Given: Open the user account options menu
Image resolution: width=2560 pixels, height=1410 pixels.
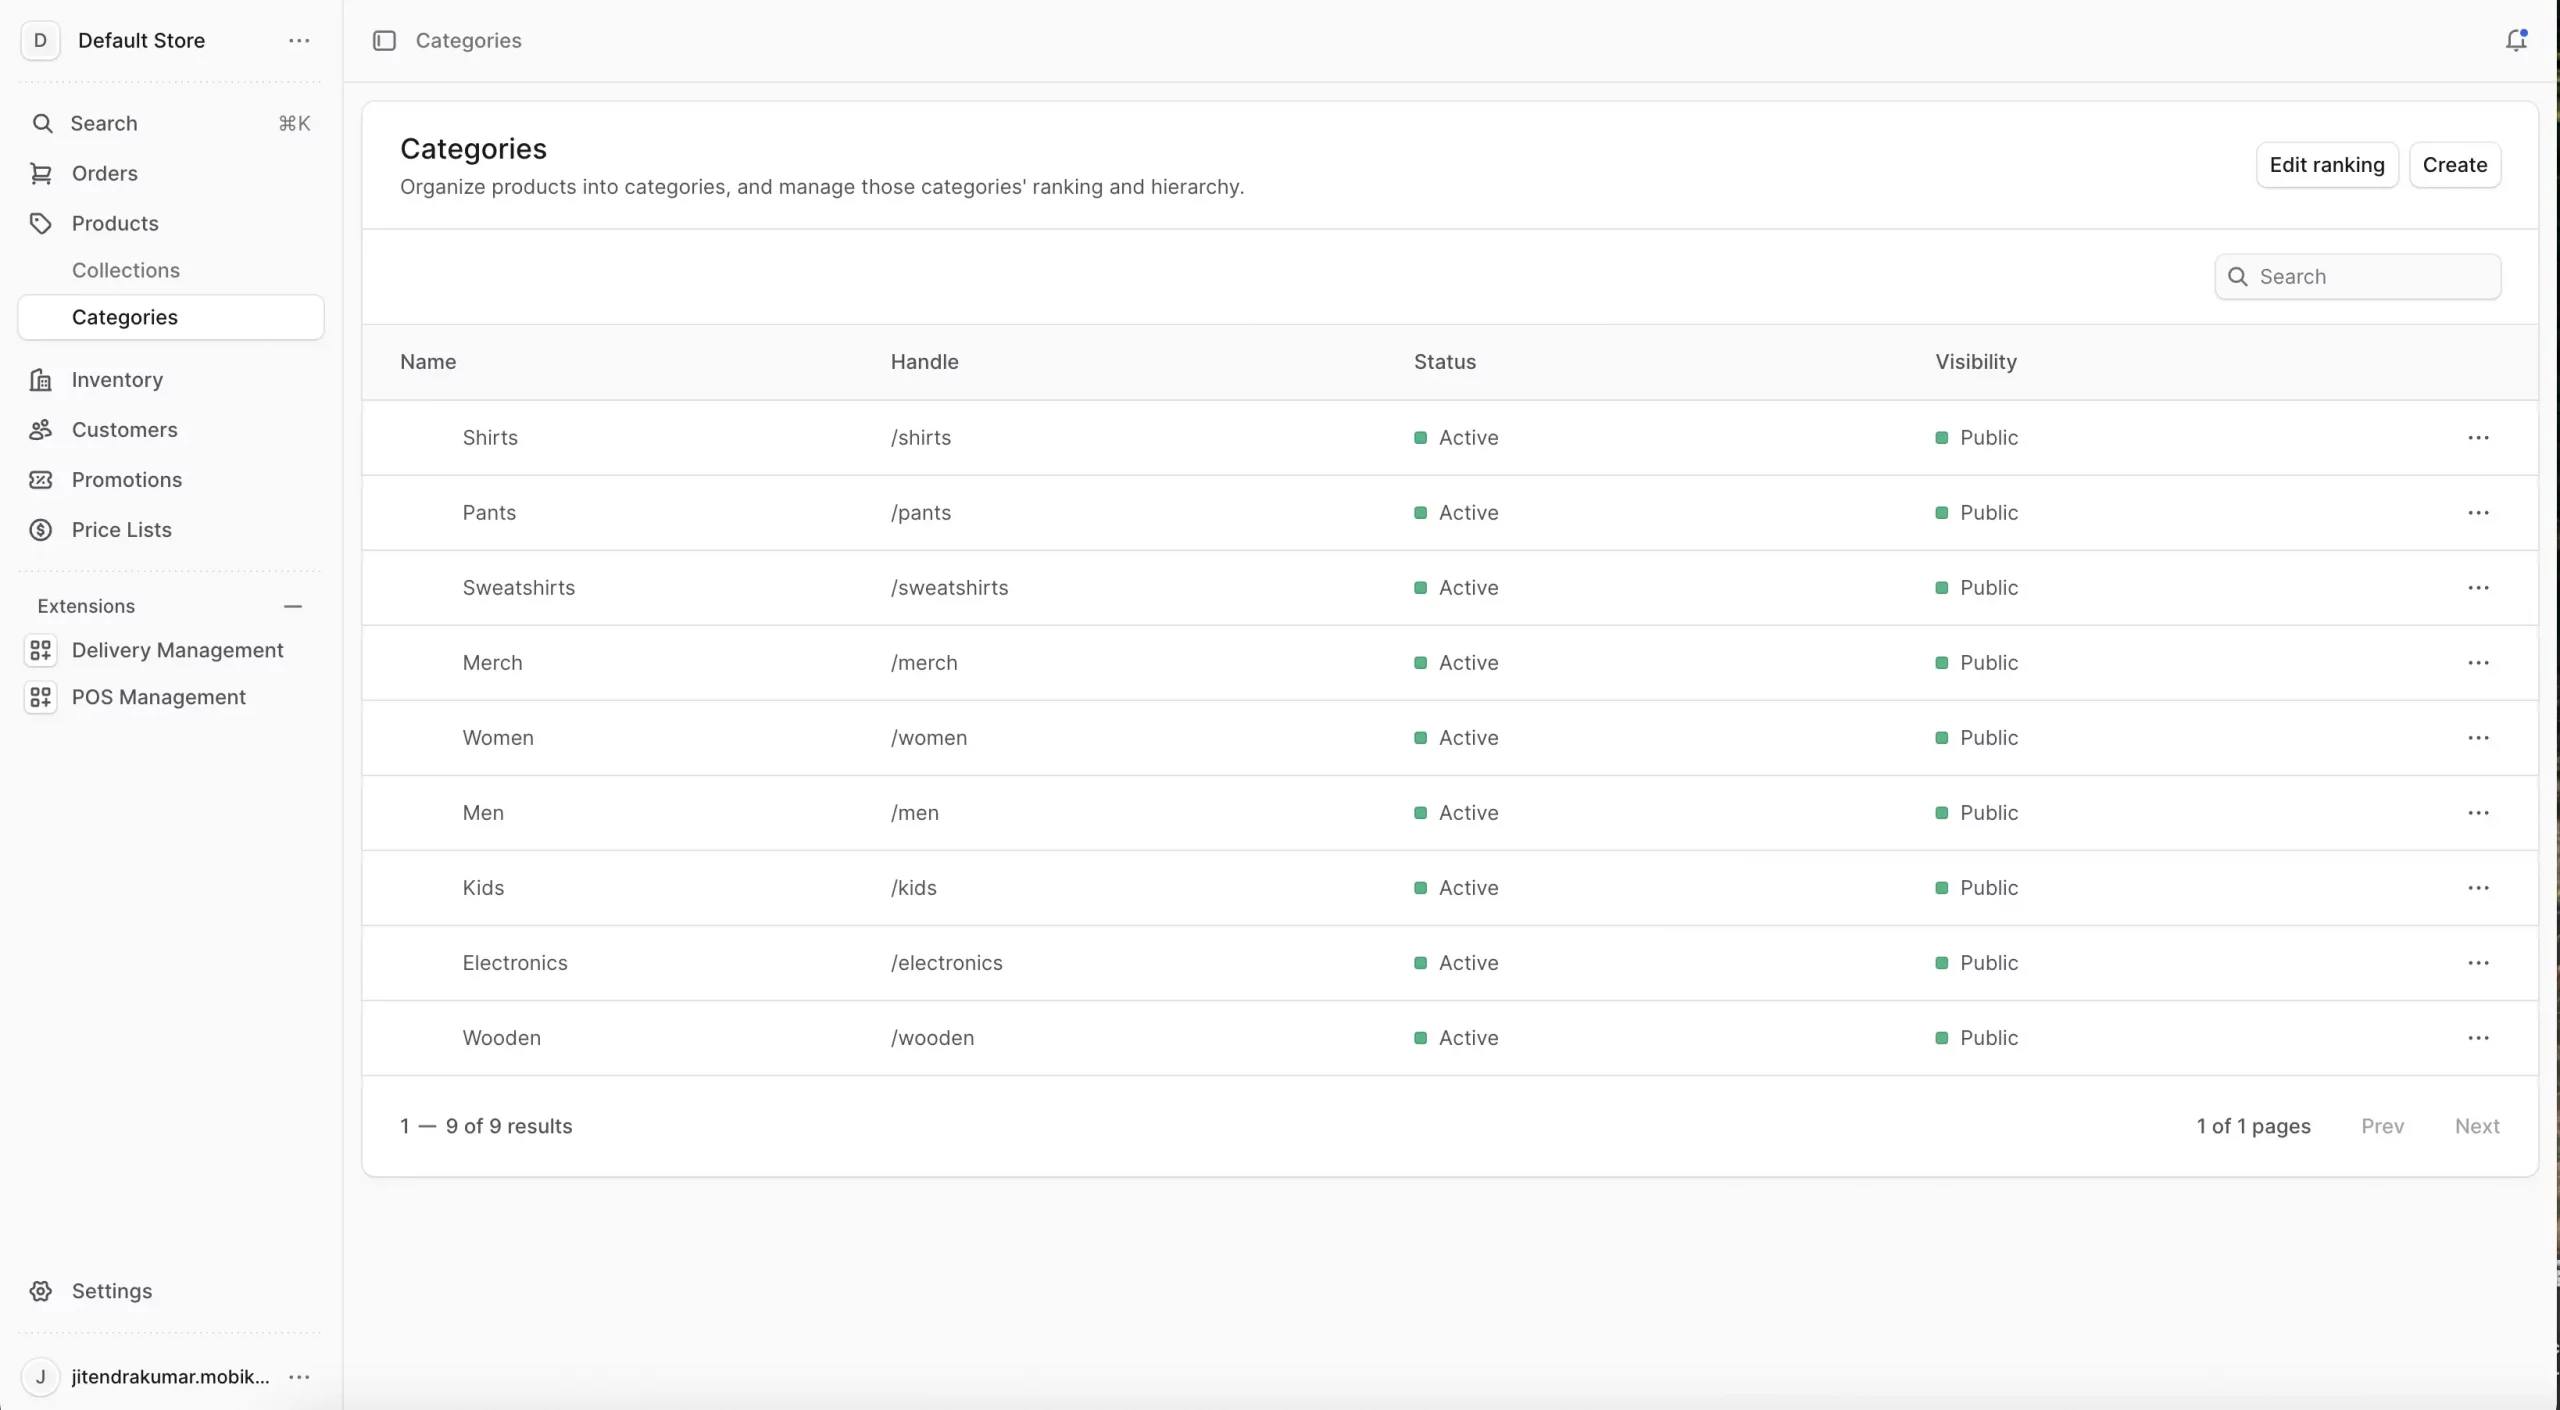Looking at the screenshot, I should (x=299, y=1377).
